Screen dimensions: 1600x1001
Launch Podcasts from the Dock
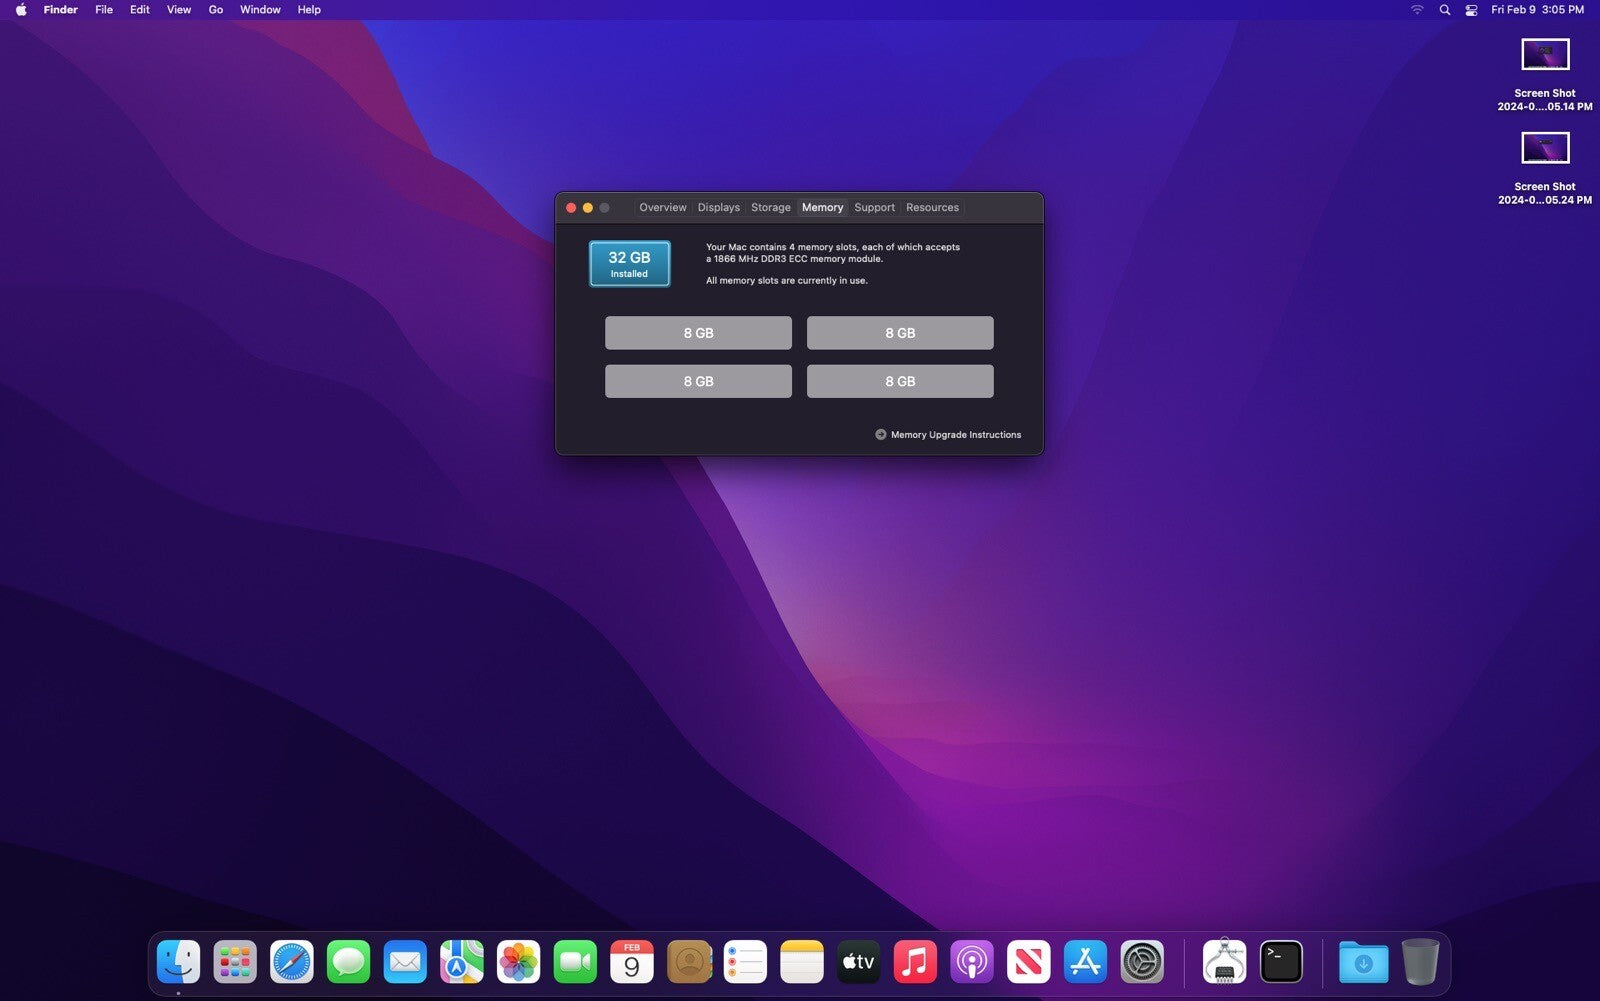point(972,962)
